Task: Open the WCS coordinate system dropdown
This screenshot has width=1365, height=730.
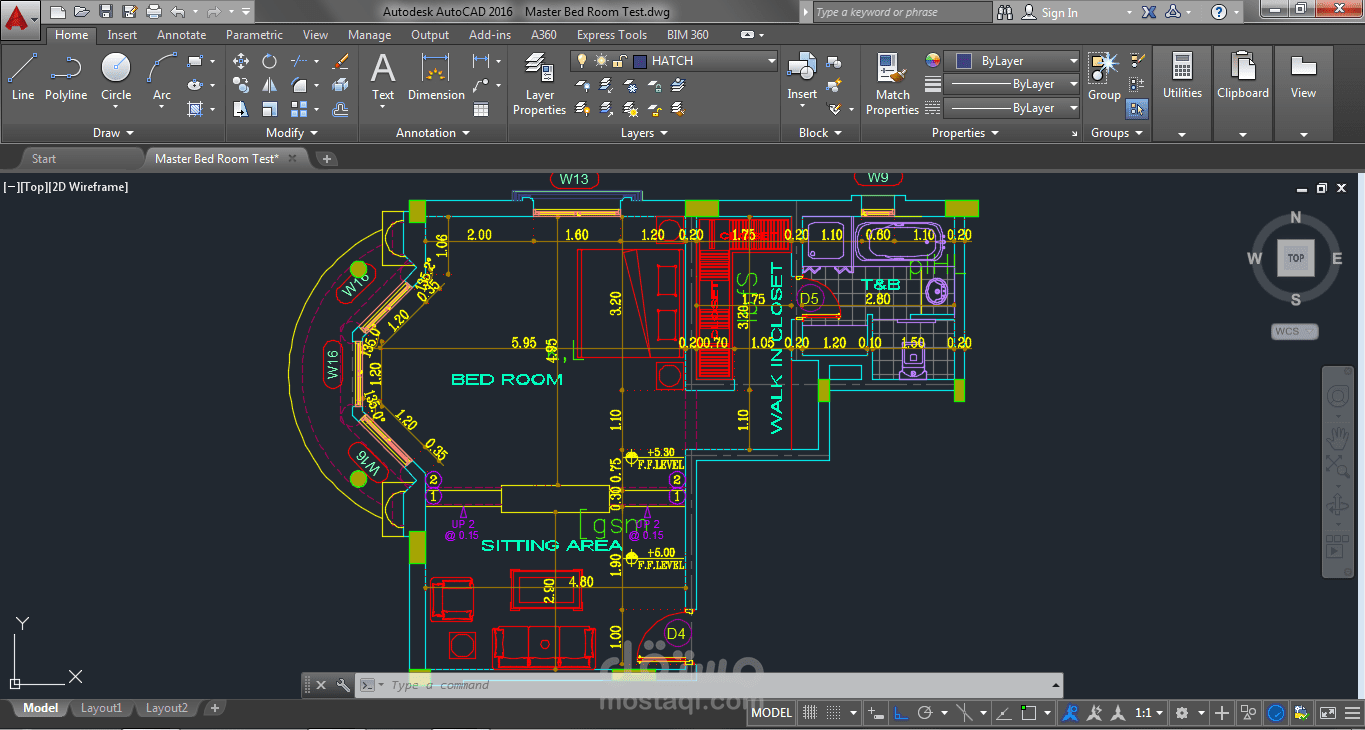Action: coord(1295,331)
